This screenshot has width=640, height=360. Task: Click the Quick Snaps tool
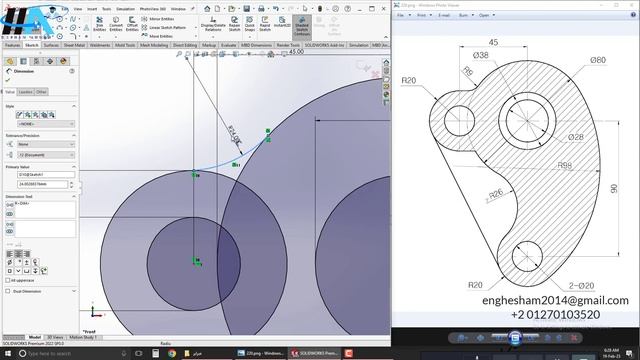point(249,24)
